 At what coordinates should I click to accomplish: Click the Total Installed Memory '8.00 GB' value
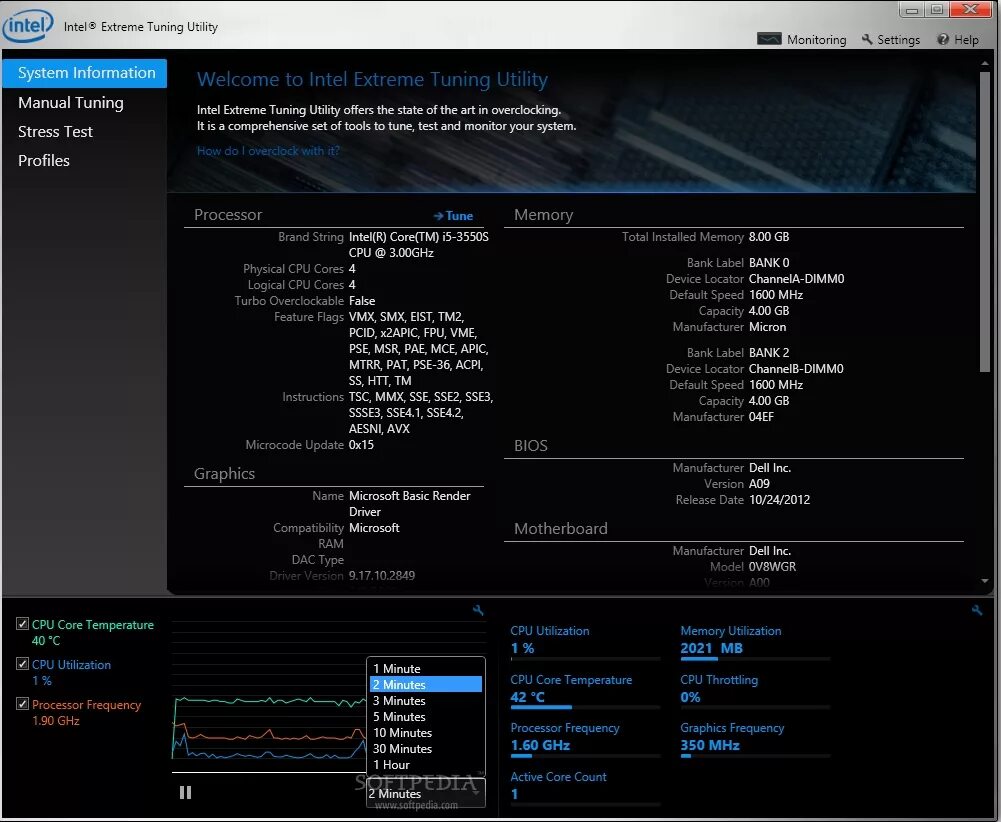tap(769, 237)
